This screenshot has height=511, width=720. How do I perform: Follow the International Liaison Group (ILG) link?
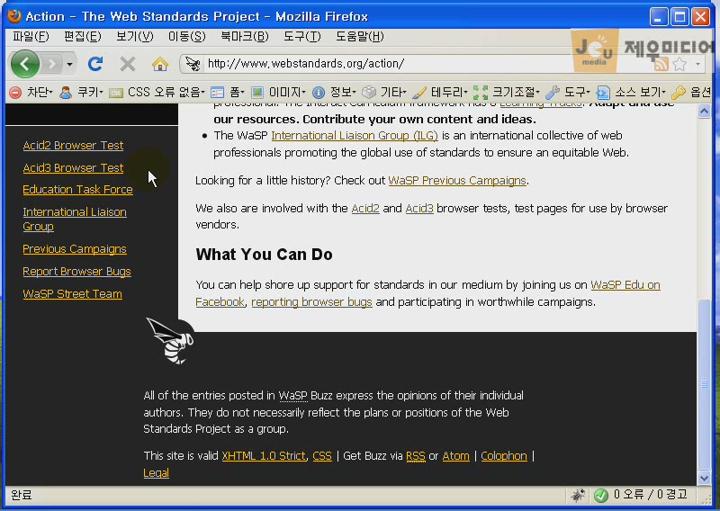[x=354, y=136]
